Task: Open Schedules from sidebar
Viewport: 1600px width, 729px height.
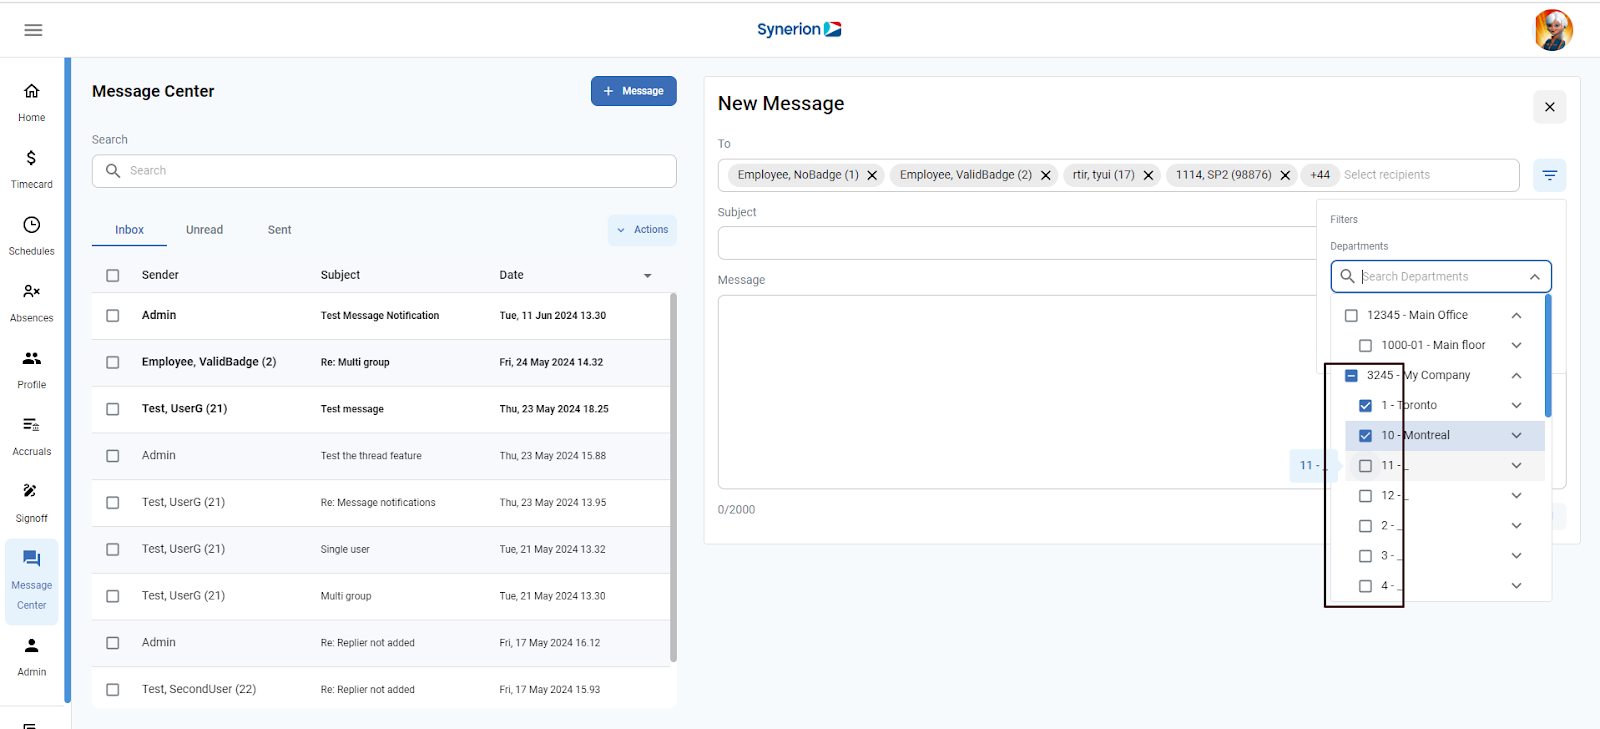Action: click(32, 236)
